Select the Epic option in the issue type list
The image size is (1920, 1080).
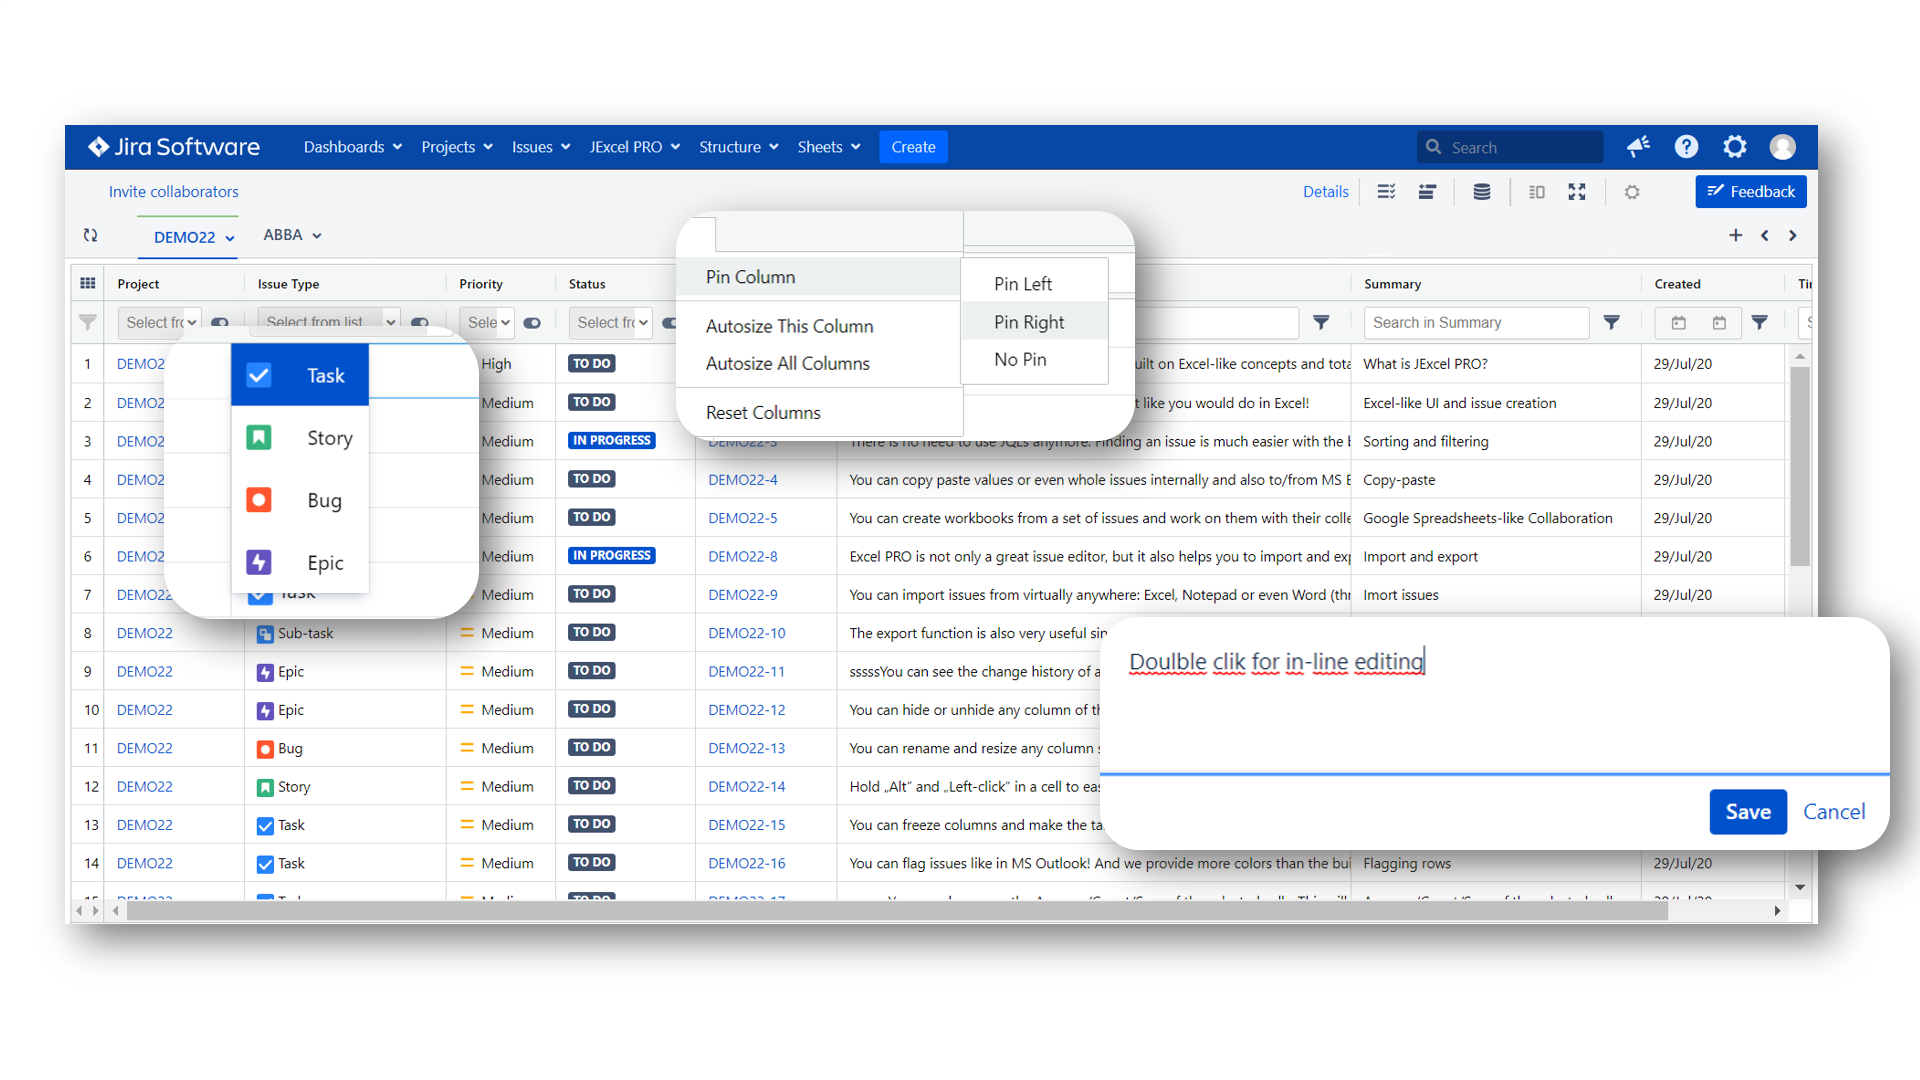(x=300, y=562)
